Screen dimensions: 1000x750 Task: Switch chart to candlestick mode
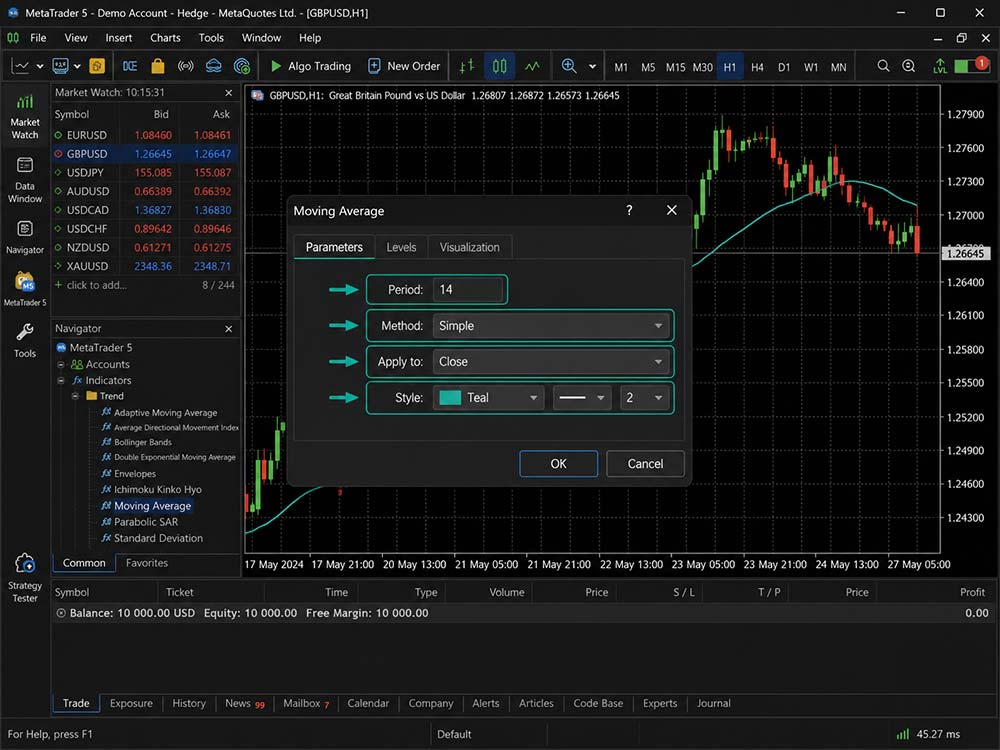pyautogui.click(x=499, y=66)
